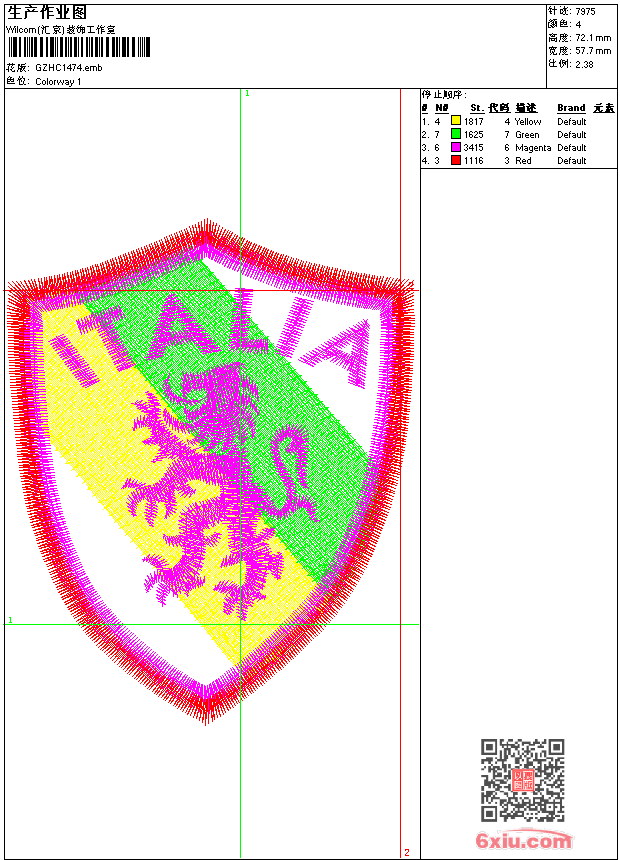Click the St. column header
This screenshot has width=620, height=860.
(476, 108)
